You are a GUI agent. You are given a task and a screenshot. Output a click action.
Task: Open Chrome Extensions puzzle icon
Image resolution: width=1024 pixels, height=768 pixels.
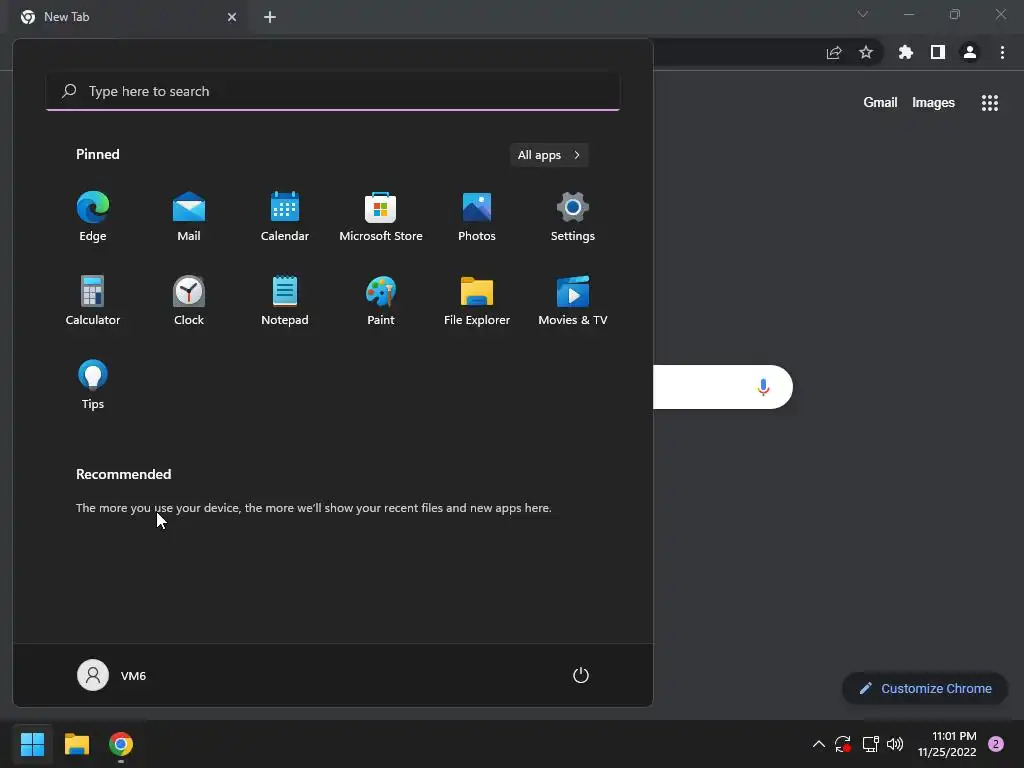[906, 52]
